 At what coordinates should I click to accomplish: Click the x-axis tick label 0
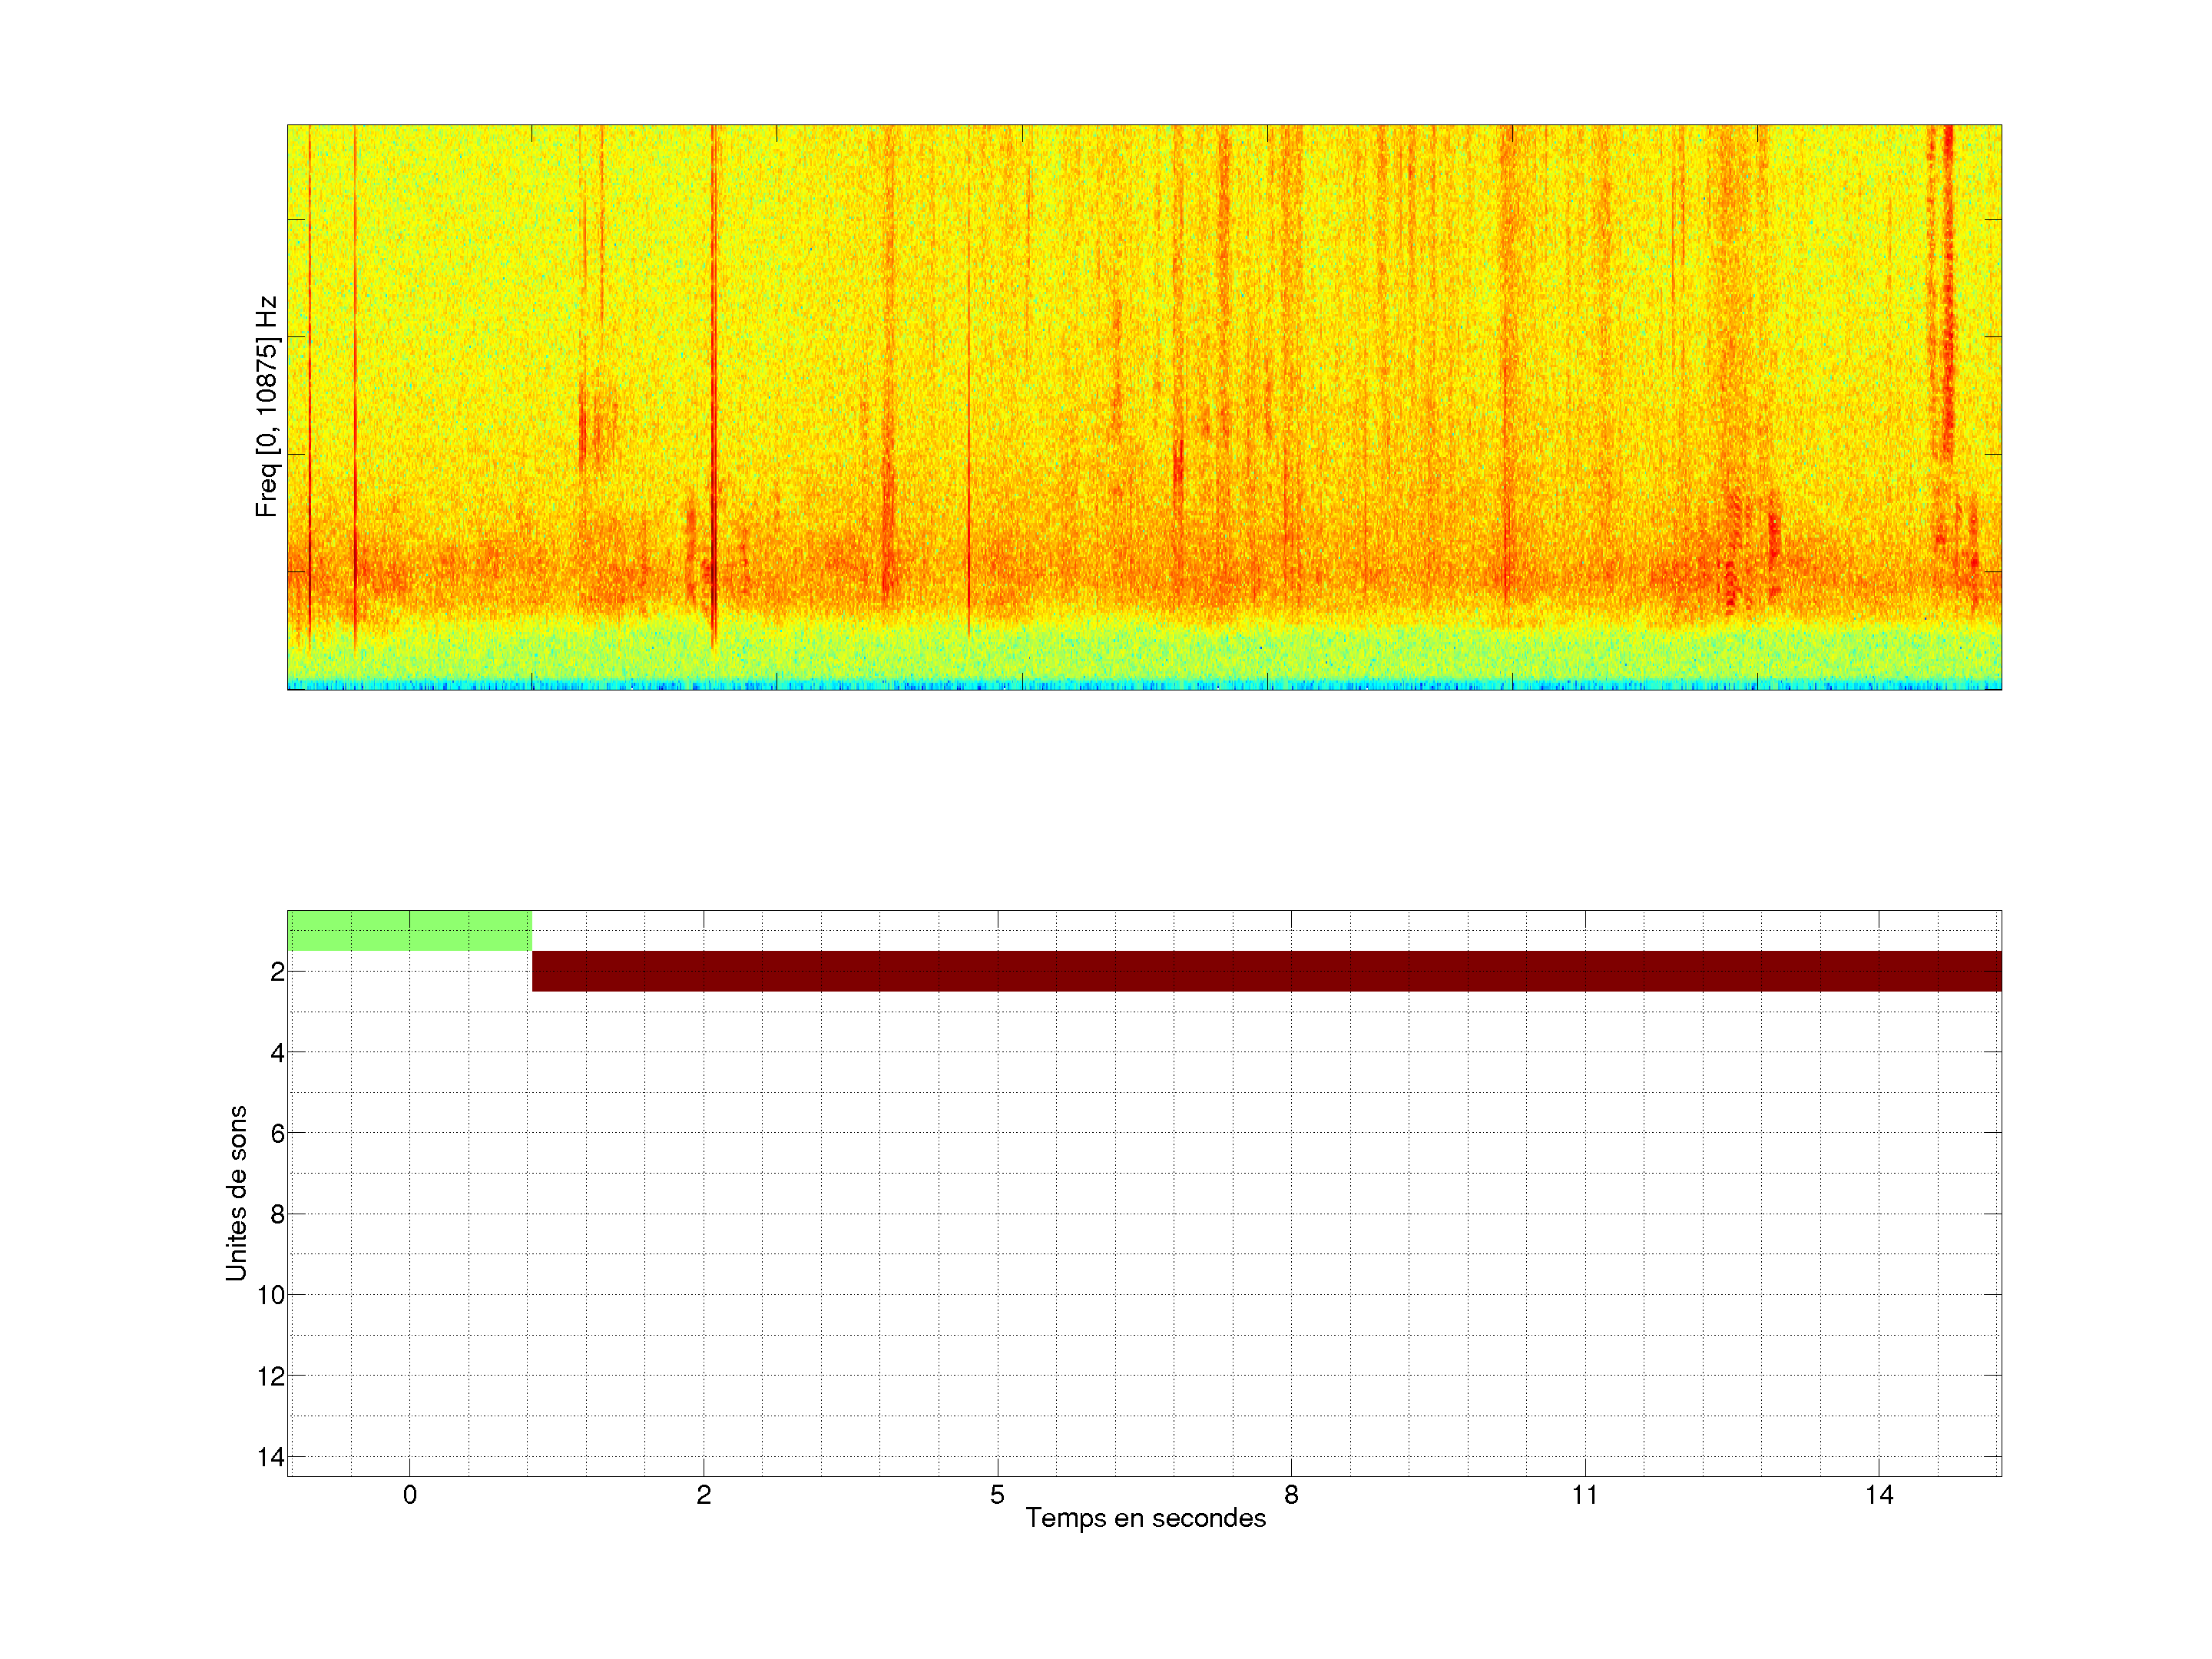[x=410, y=1495]
